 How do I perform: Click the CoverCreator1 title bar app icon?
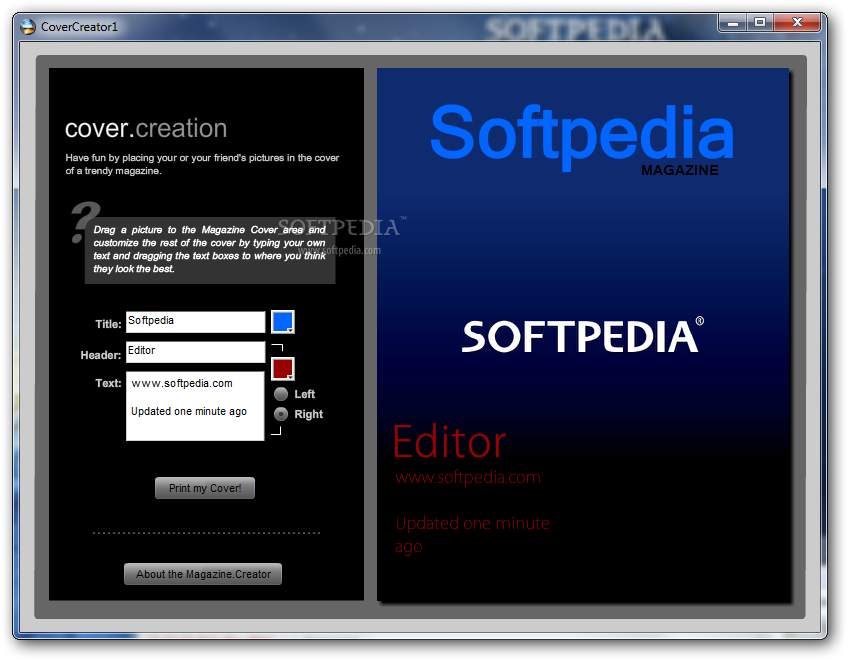click(x=28, y=27)
